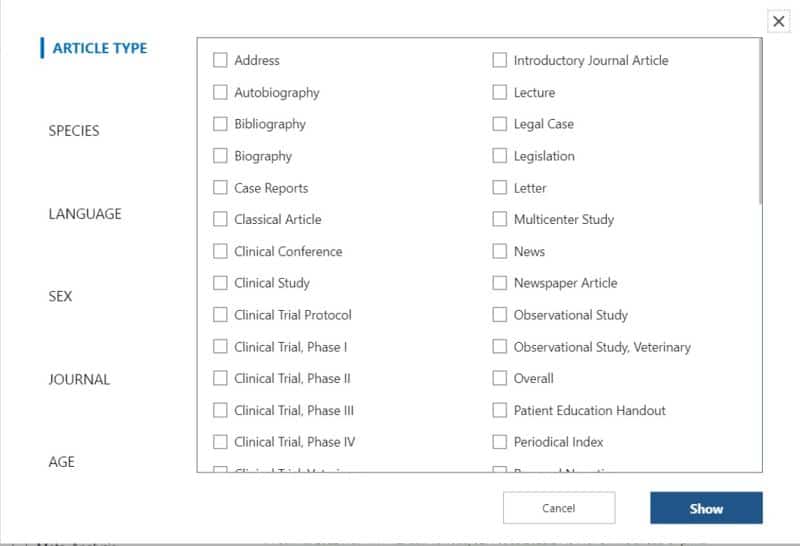The width and height of the screenshot is (800, 546).
Task: Check Observational Study, Veterinary option
Action: click(x=500, y=347)
